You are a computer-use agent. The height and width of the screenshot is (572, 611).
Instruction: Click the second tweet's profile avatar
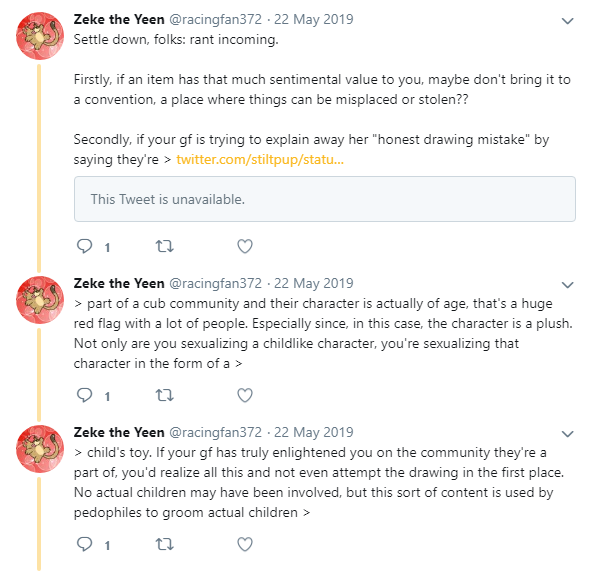click(x=39, y=302)
